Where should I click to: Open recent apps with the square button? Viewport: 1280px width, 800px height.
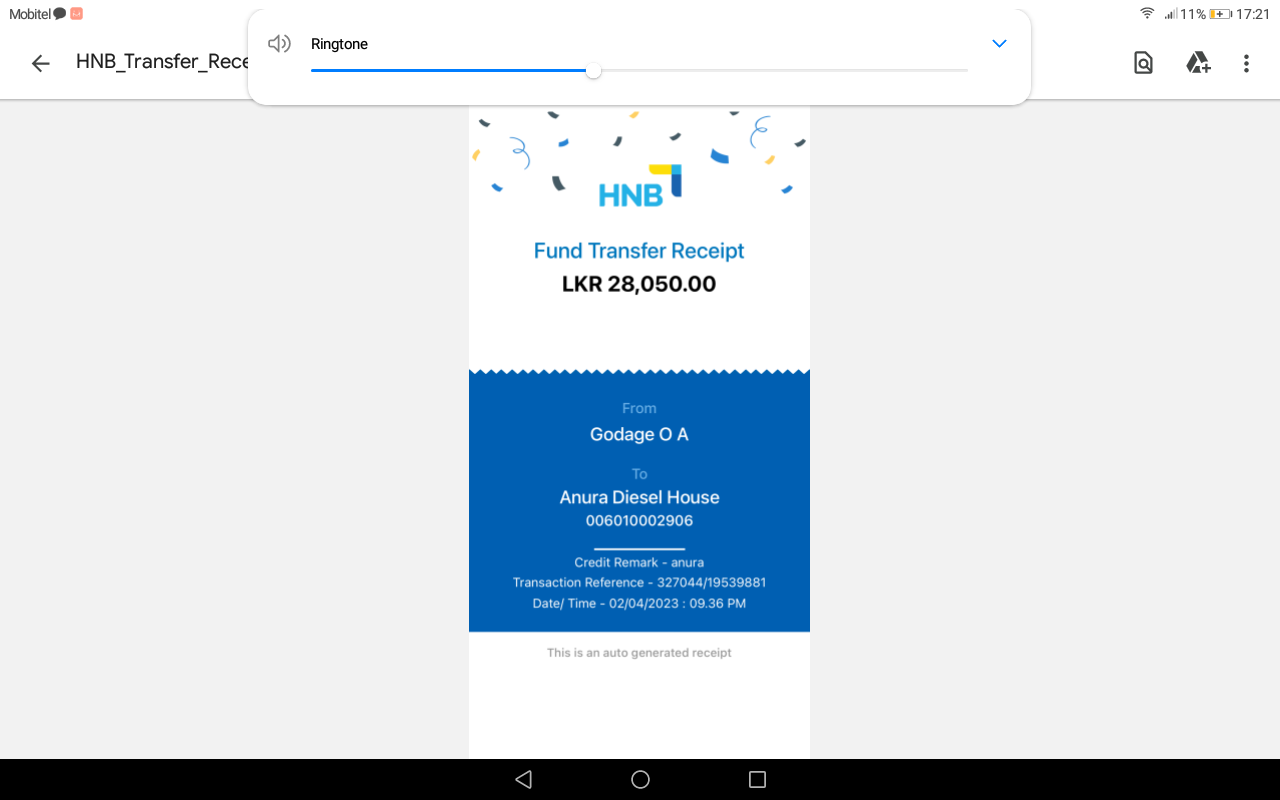pos(757,779)
